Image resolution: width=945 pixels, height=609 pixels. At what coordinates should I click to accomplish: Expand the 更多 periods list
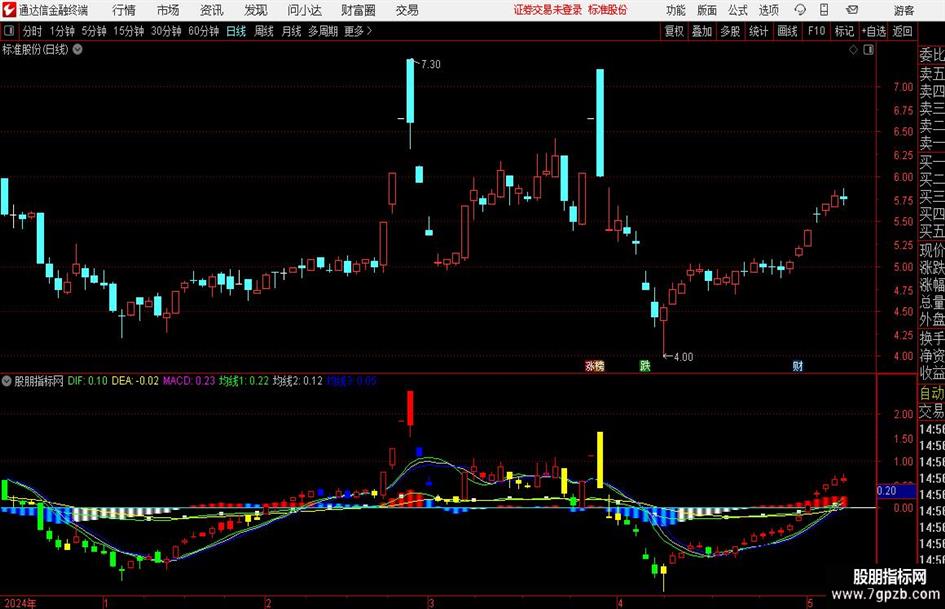coord(358,31)
